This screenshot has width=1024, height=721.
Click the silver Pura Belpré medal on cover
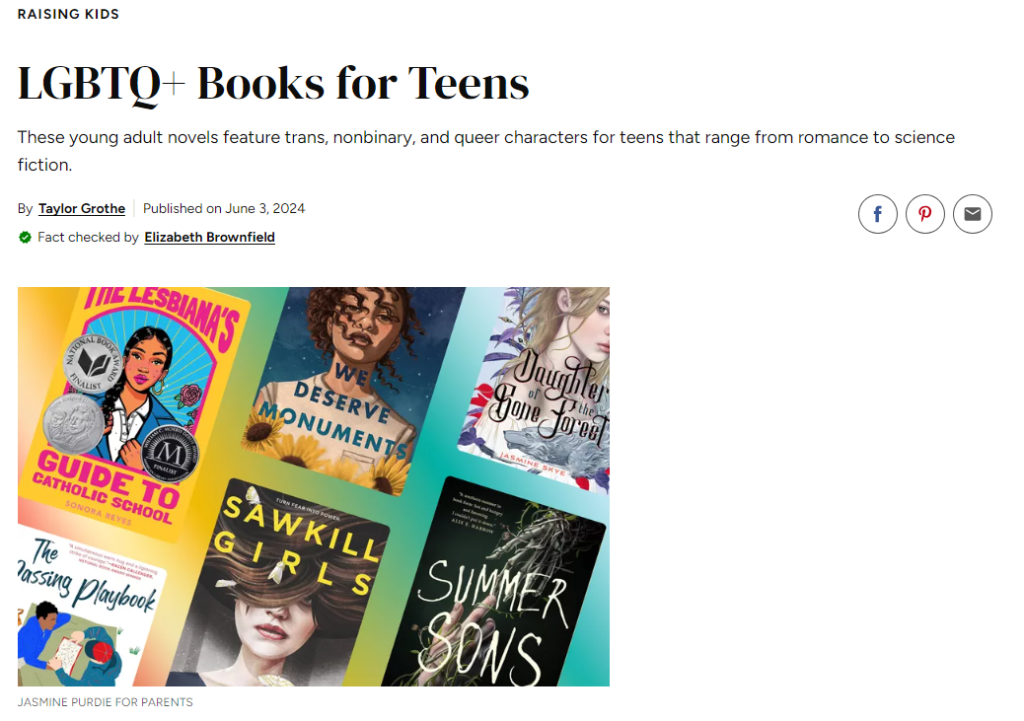tap(73, 423)
